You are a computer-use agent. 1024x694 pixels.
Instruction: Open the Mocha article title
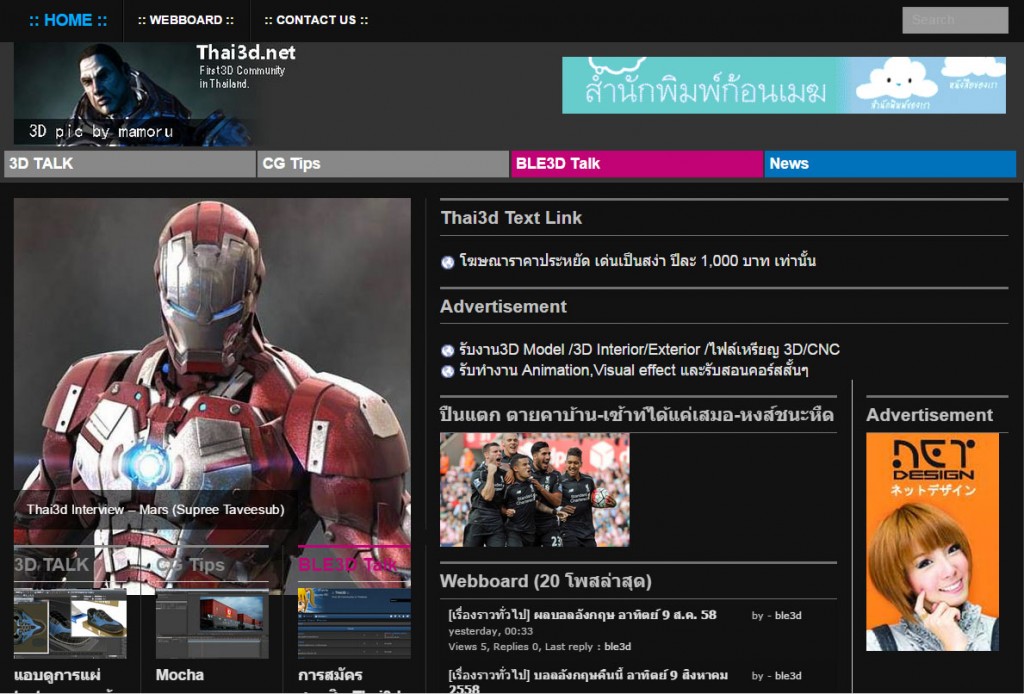pos(180,675)
